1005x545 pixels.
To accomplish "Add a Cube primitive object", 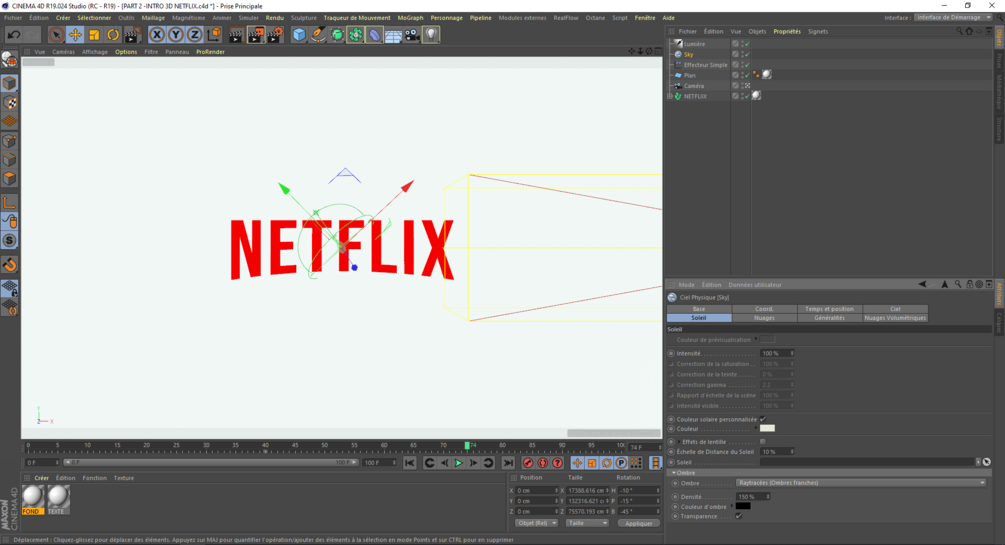I will click(299, 35).
